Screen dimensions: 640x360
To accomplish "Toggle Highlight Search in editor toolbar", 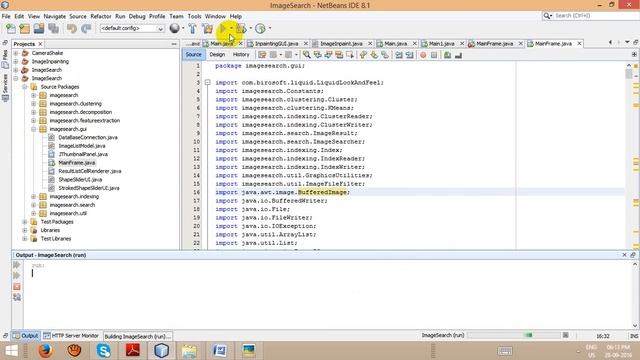I will (x=339, y=55).
